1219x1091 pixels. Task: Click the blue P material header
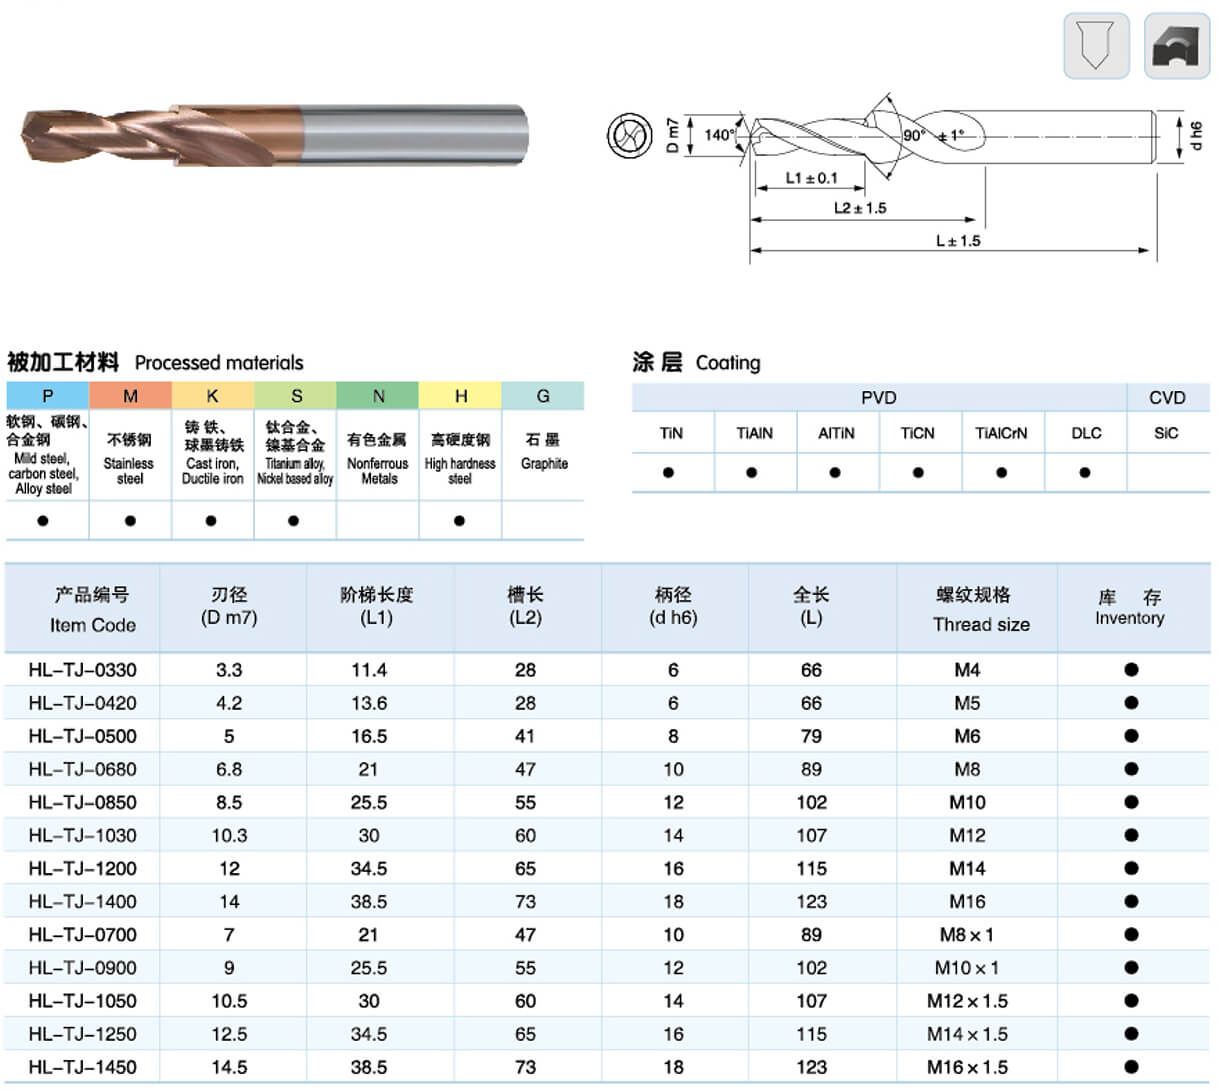pyautogui.click(x=47, y=396)
